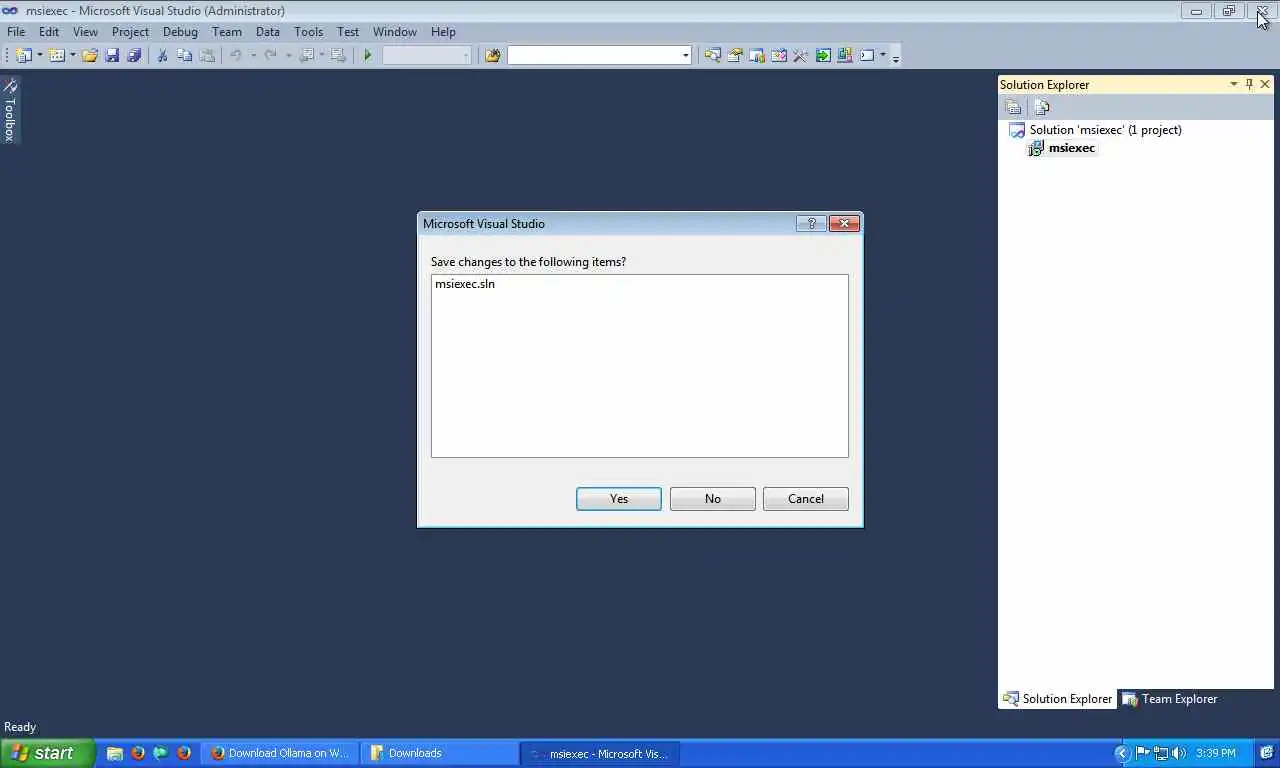This screenshot has height=768, width=1280.
Task: Click No in the save dialog
Action: click(712, 499)
